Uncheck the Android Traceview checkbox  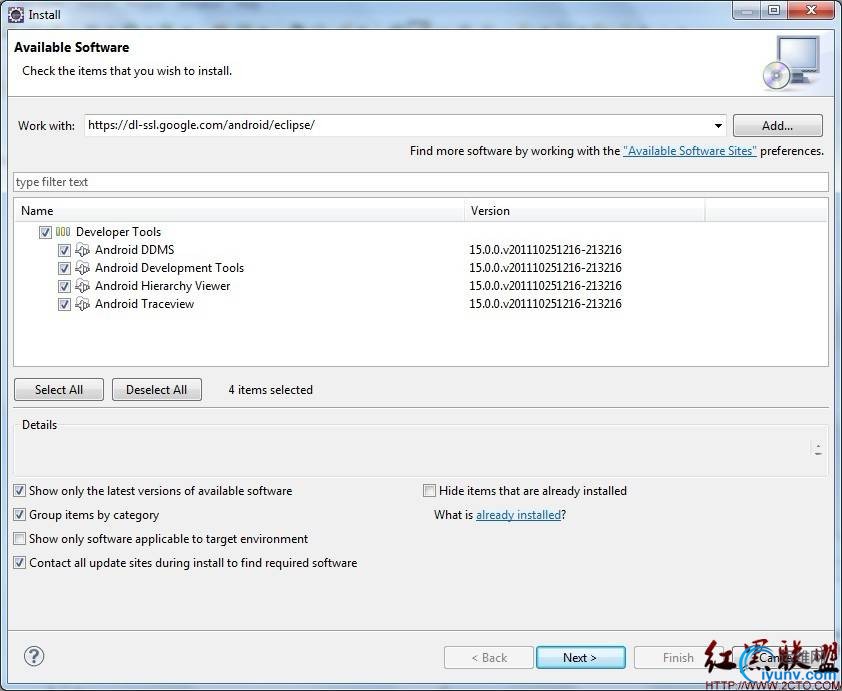(64, 304)
